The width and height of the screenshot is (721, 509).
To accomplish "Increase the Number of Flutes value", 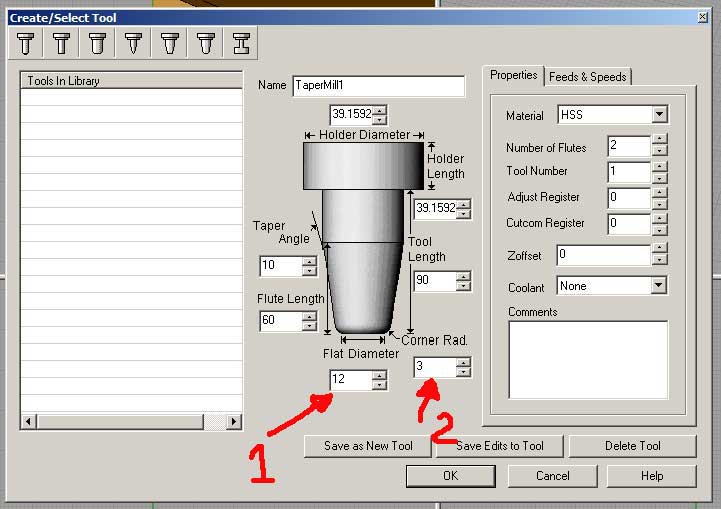I will (659, 142).
